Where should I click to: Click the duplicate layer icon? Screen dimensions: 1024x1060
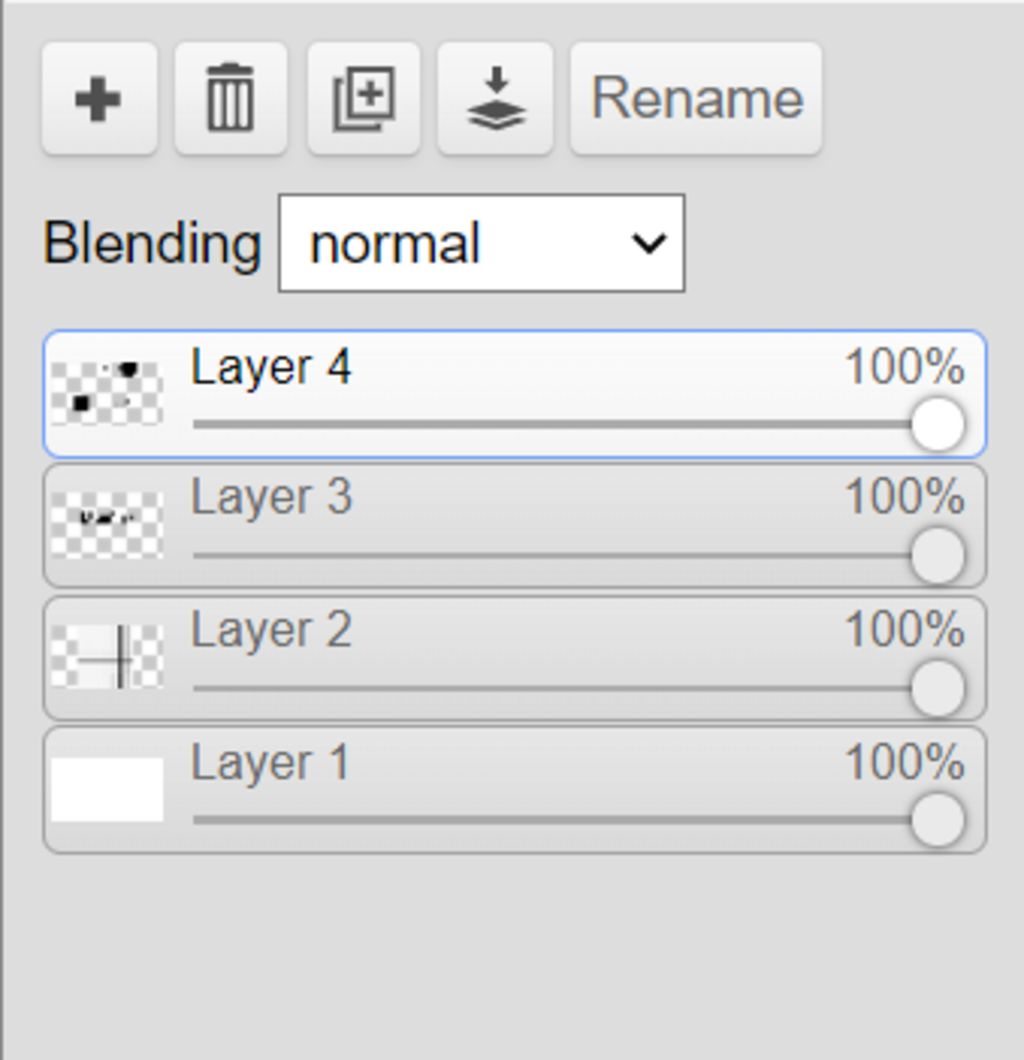click(363, 98)
